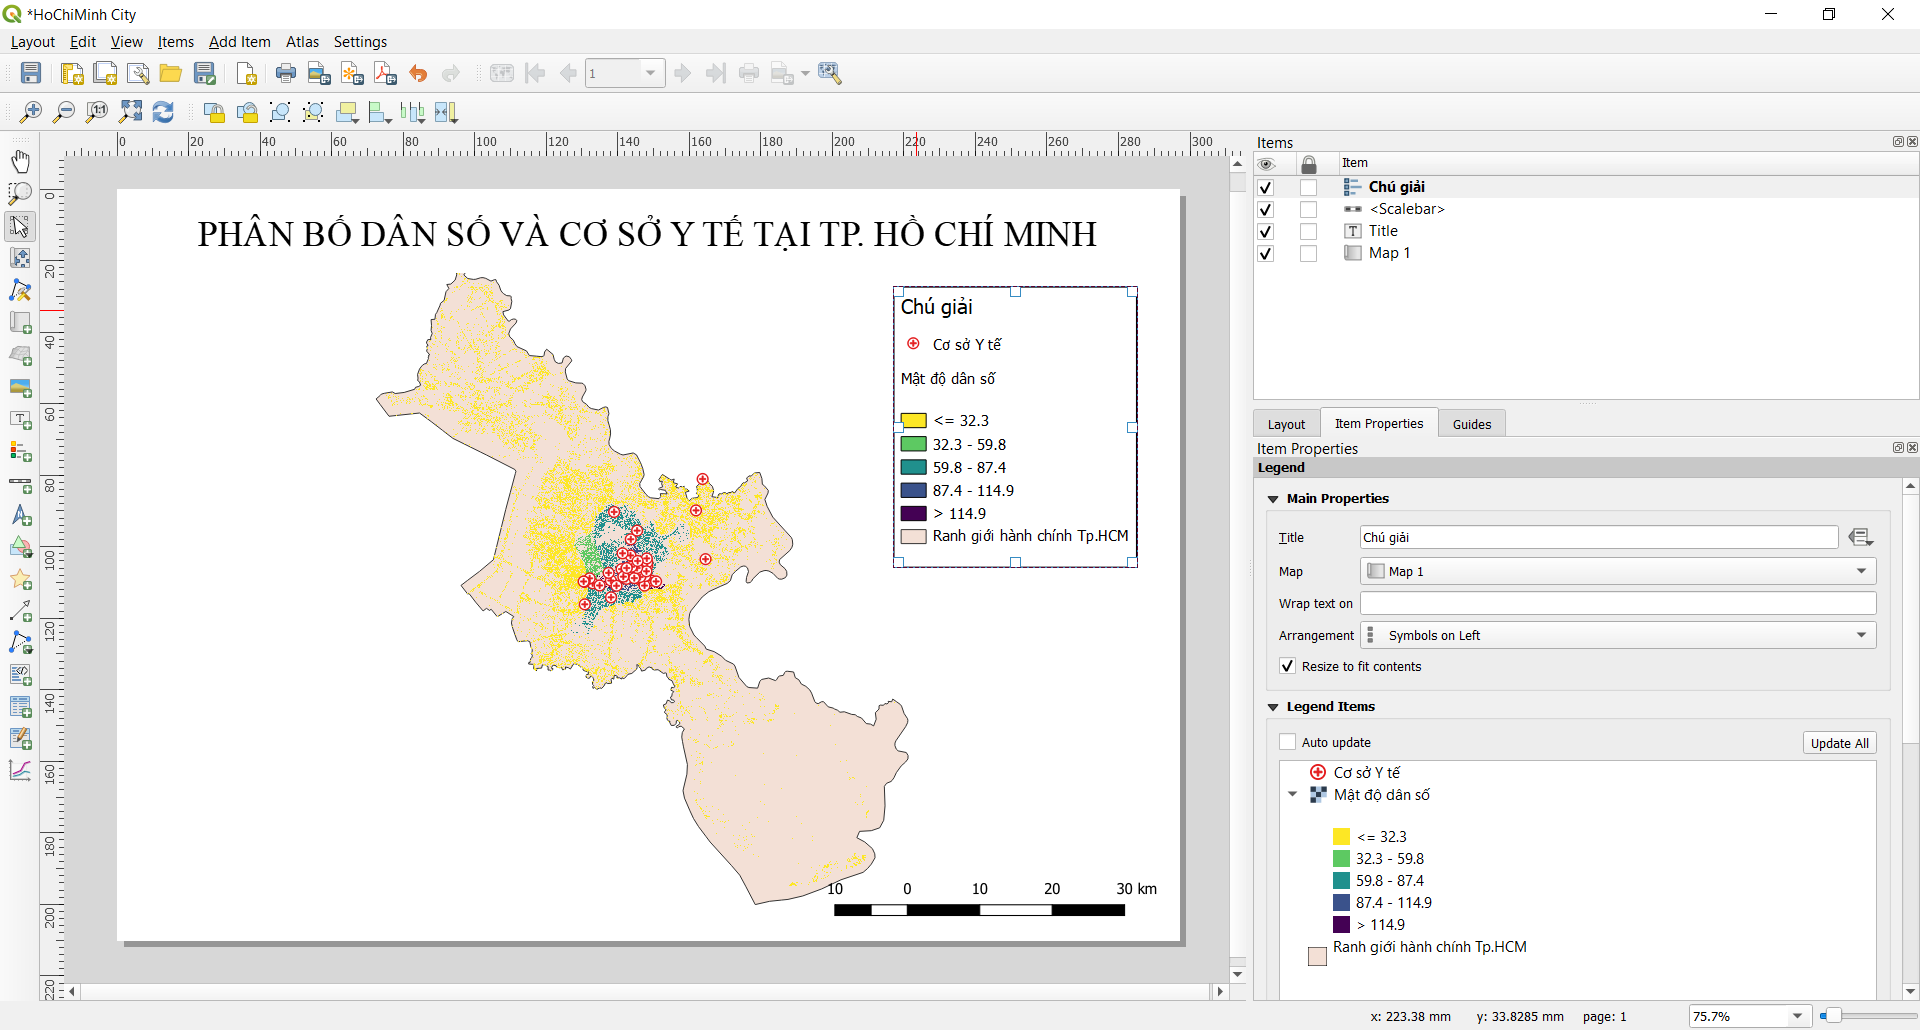Lock the Map 1 item checkbox

click(1308, 254)
